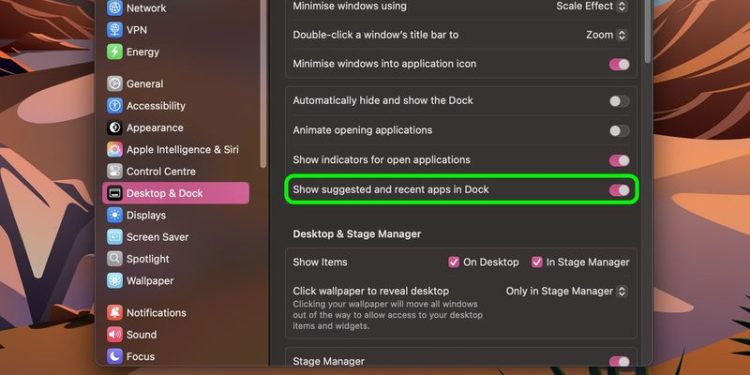
Task: Turn on Animate opening applications
Action: pyautogui.click(x=619, y=131)
